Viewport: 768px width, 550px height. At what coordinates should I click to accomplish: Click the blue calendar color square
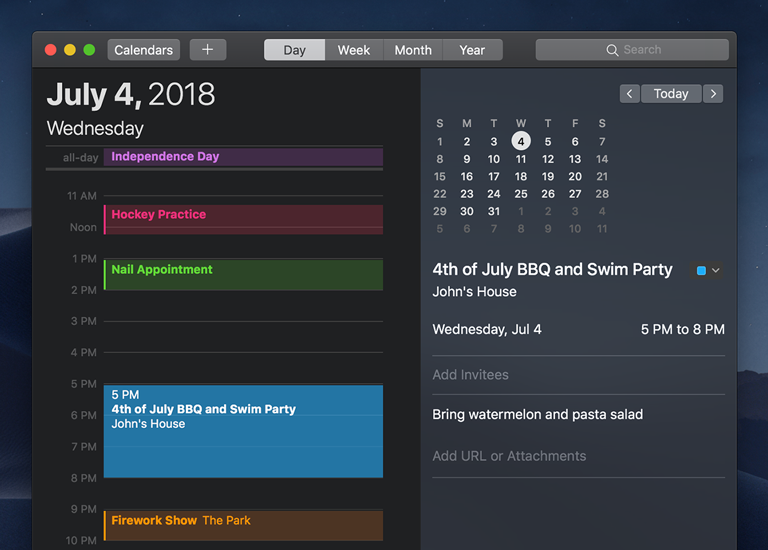click(701, 270)
